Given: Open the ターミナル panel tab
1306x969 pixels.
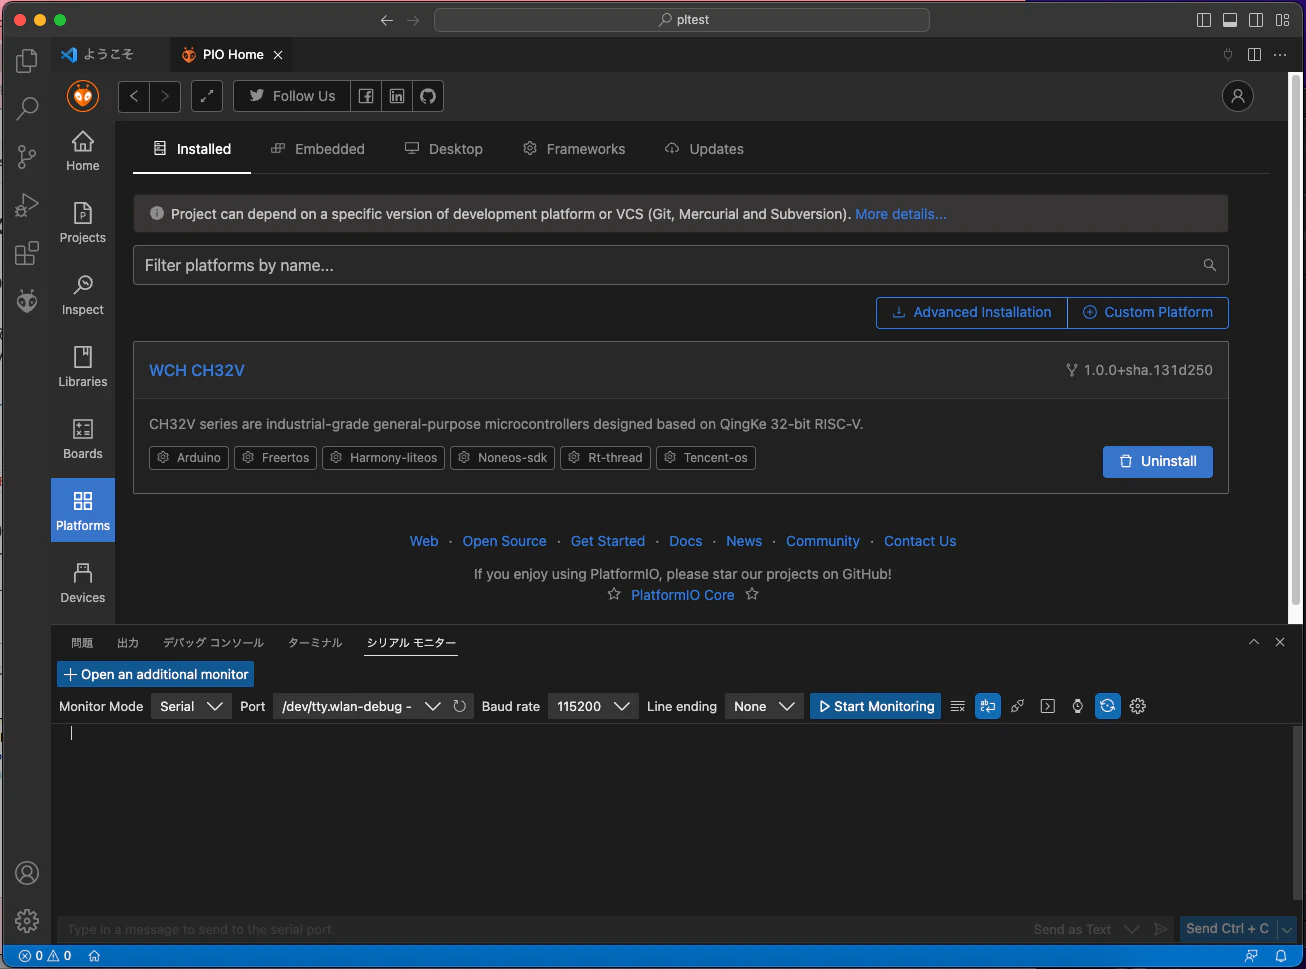Looking at the screenshot, I should [315, 643].
